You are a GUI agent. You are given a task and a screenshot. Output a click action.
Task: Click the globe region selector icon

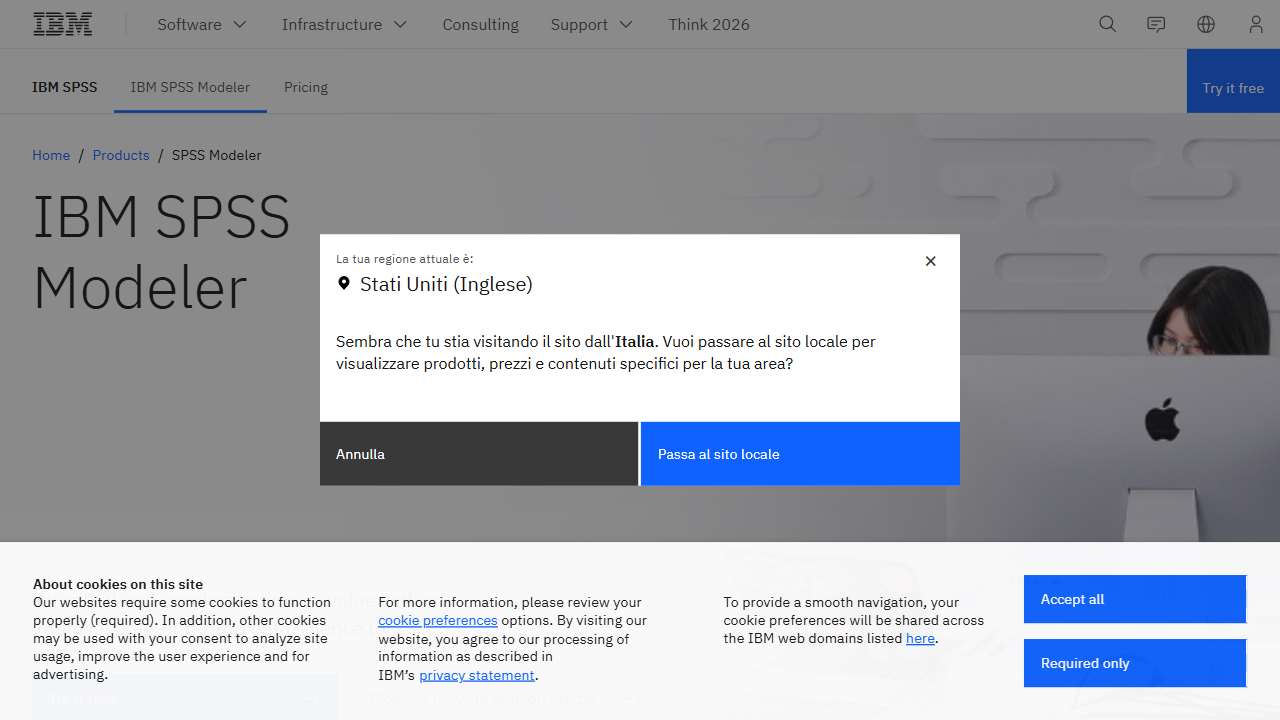tap(1206, 24)
